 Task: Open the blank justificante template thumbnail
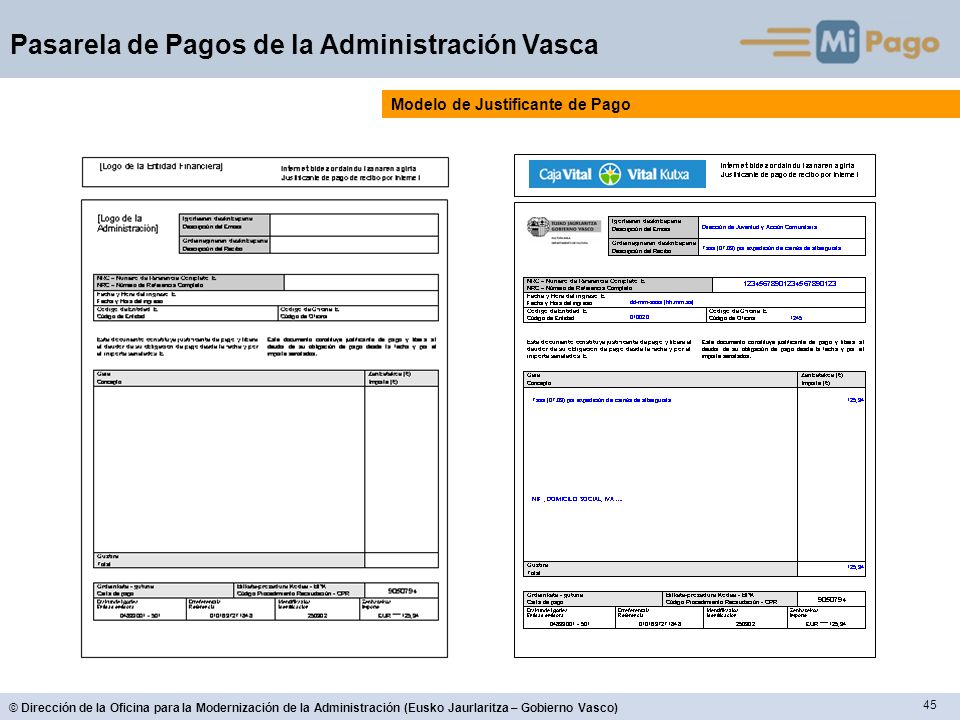tap(264, 408)
